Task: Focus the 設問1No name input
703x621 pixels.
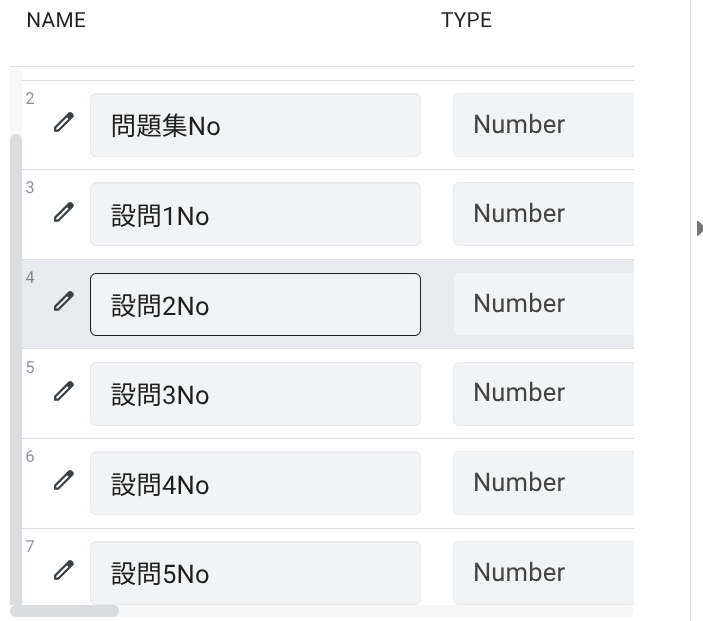Action: (x=255, y=214)
